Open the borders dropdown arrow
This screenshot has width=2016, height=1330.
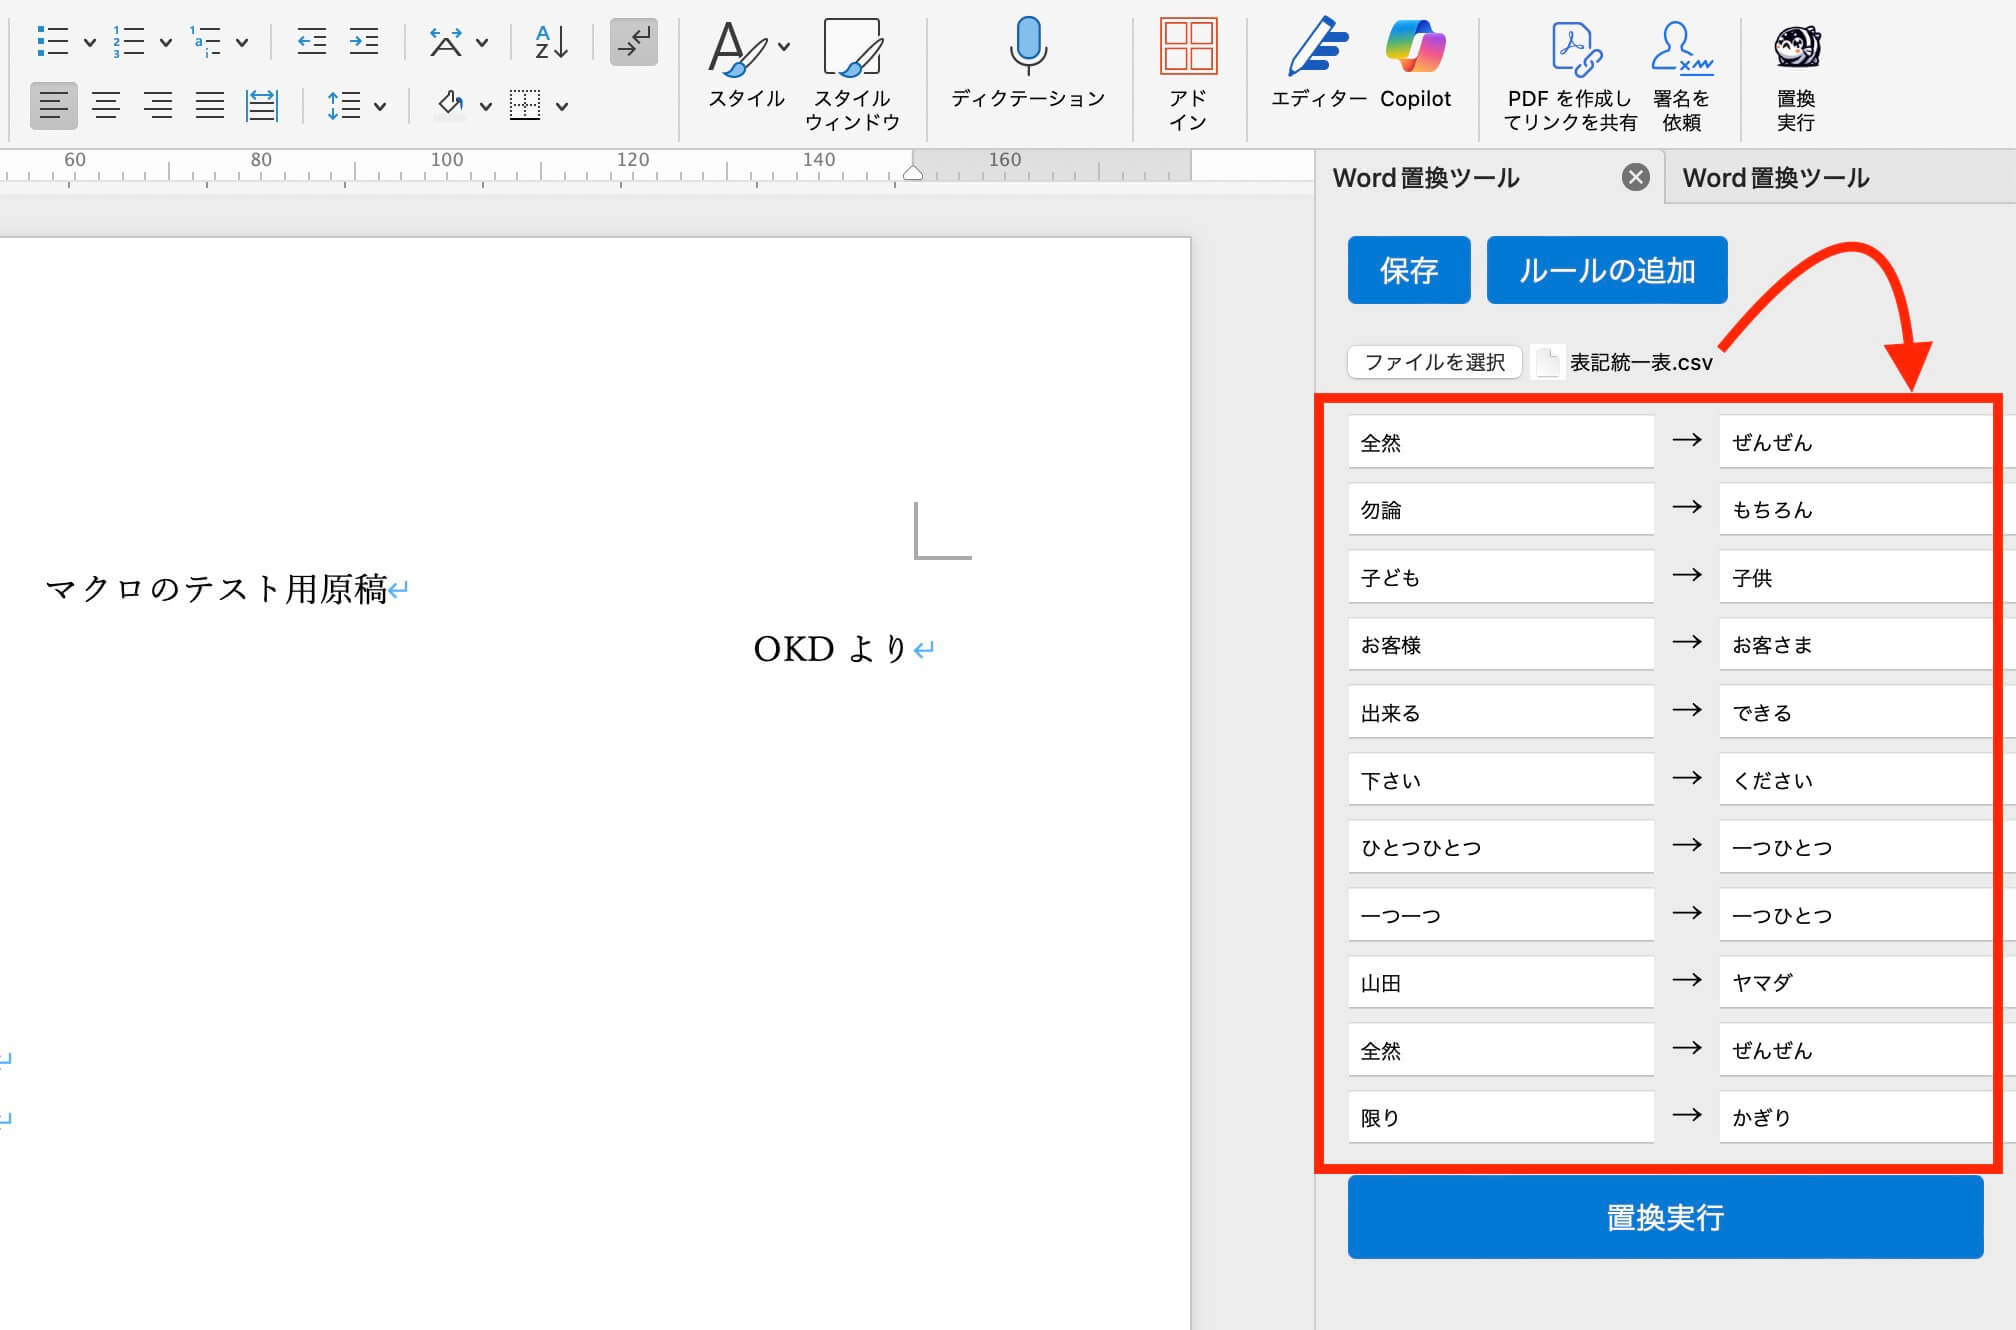pos(562,106)
